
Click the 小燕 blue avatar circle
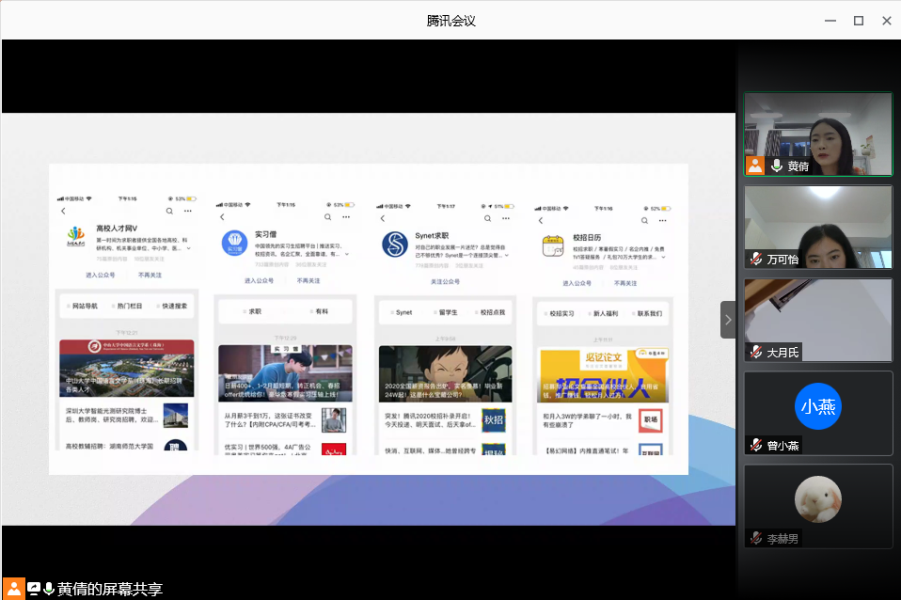point(818,406)
